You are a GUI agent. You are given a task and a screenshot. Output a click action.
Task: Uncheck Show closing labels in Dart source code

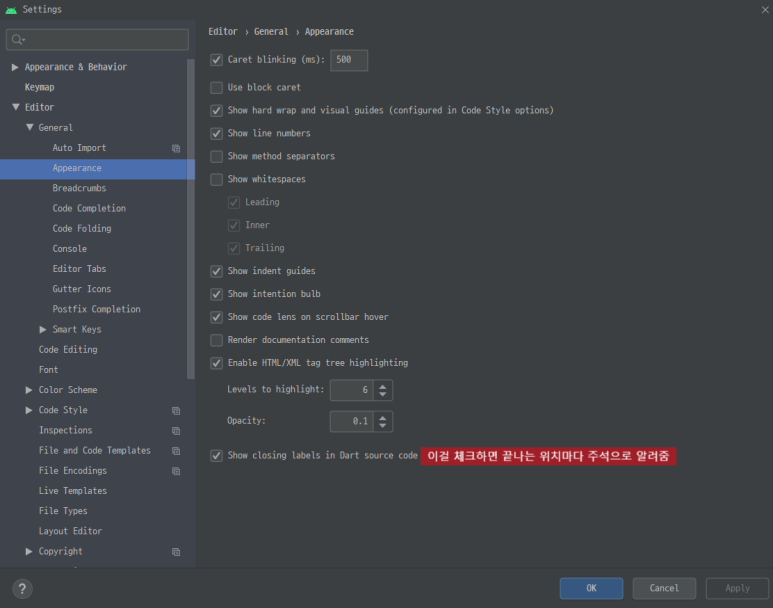[x=216, y=456]
